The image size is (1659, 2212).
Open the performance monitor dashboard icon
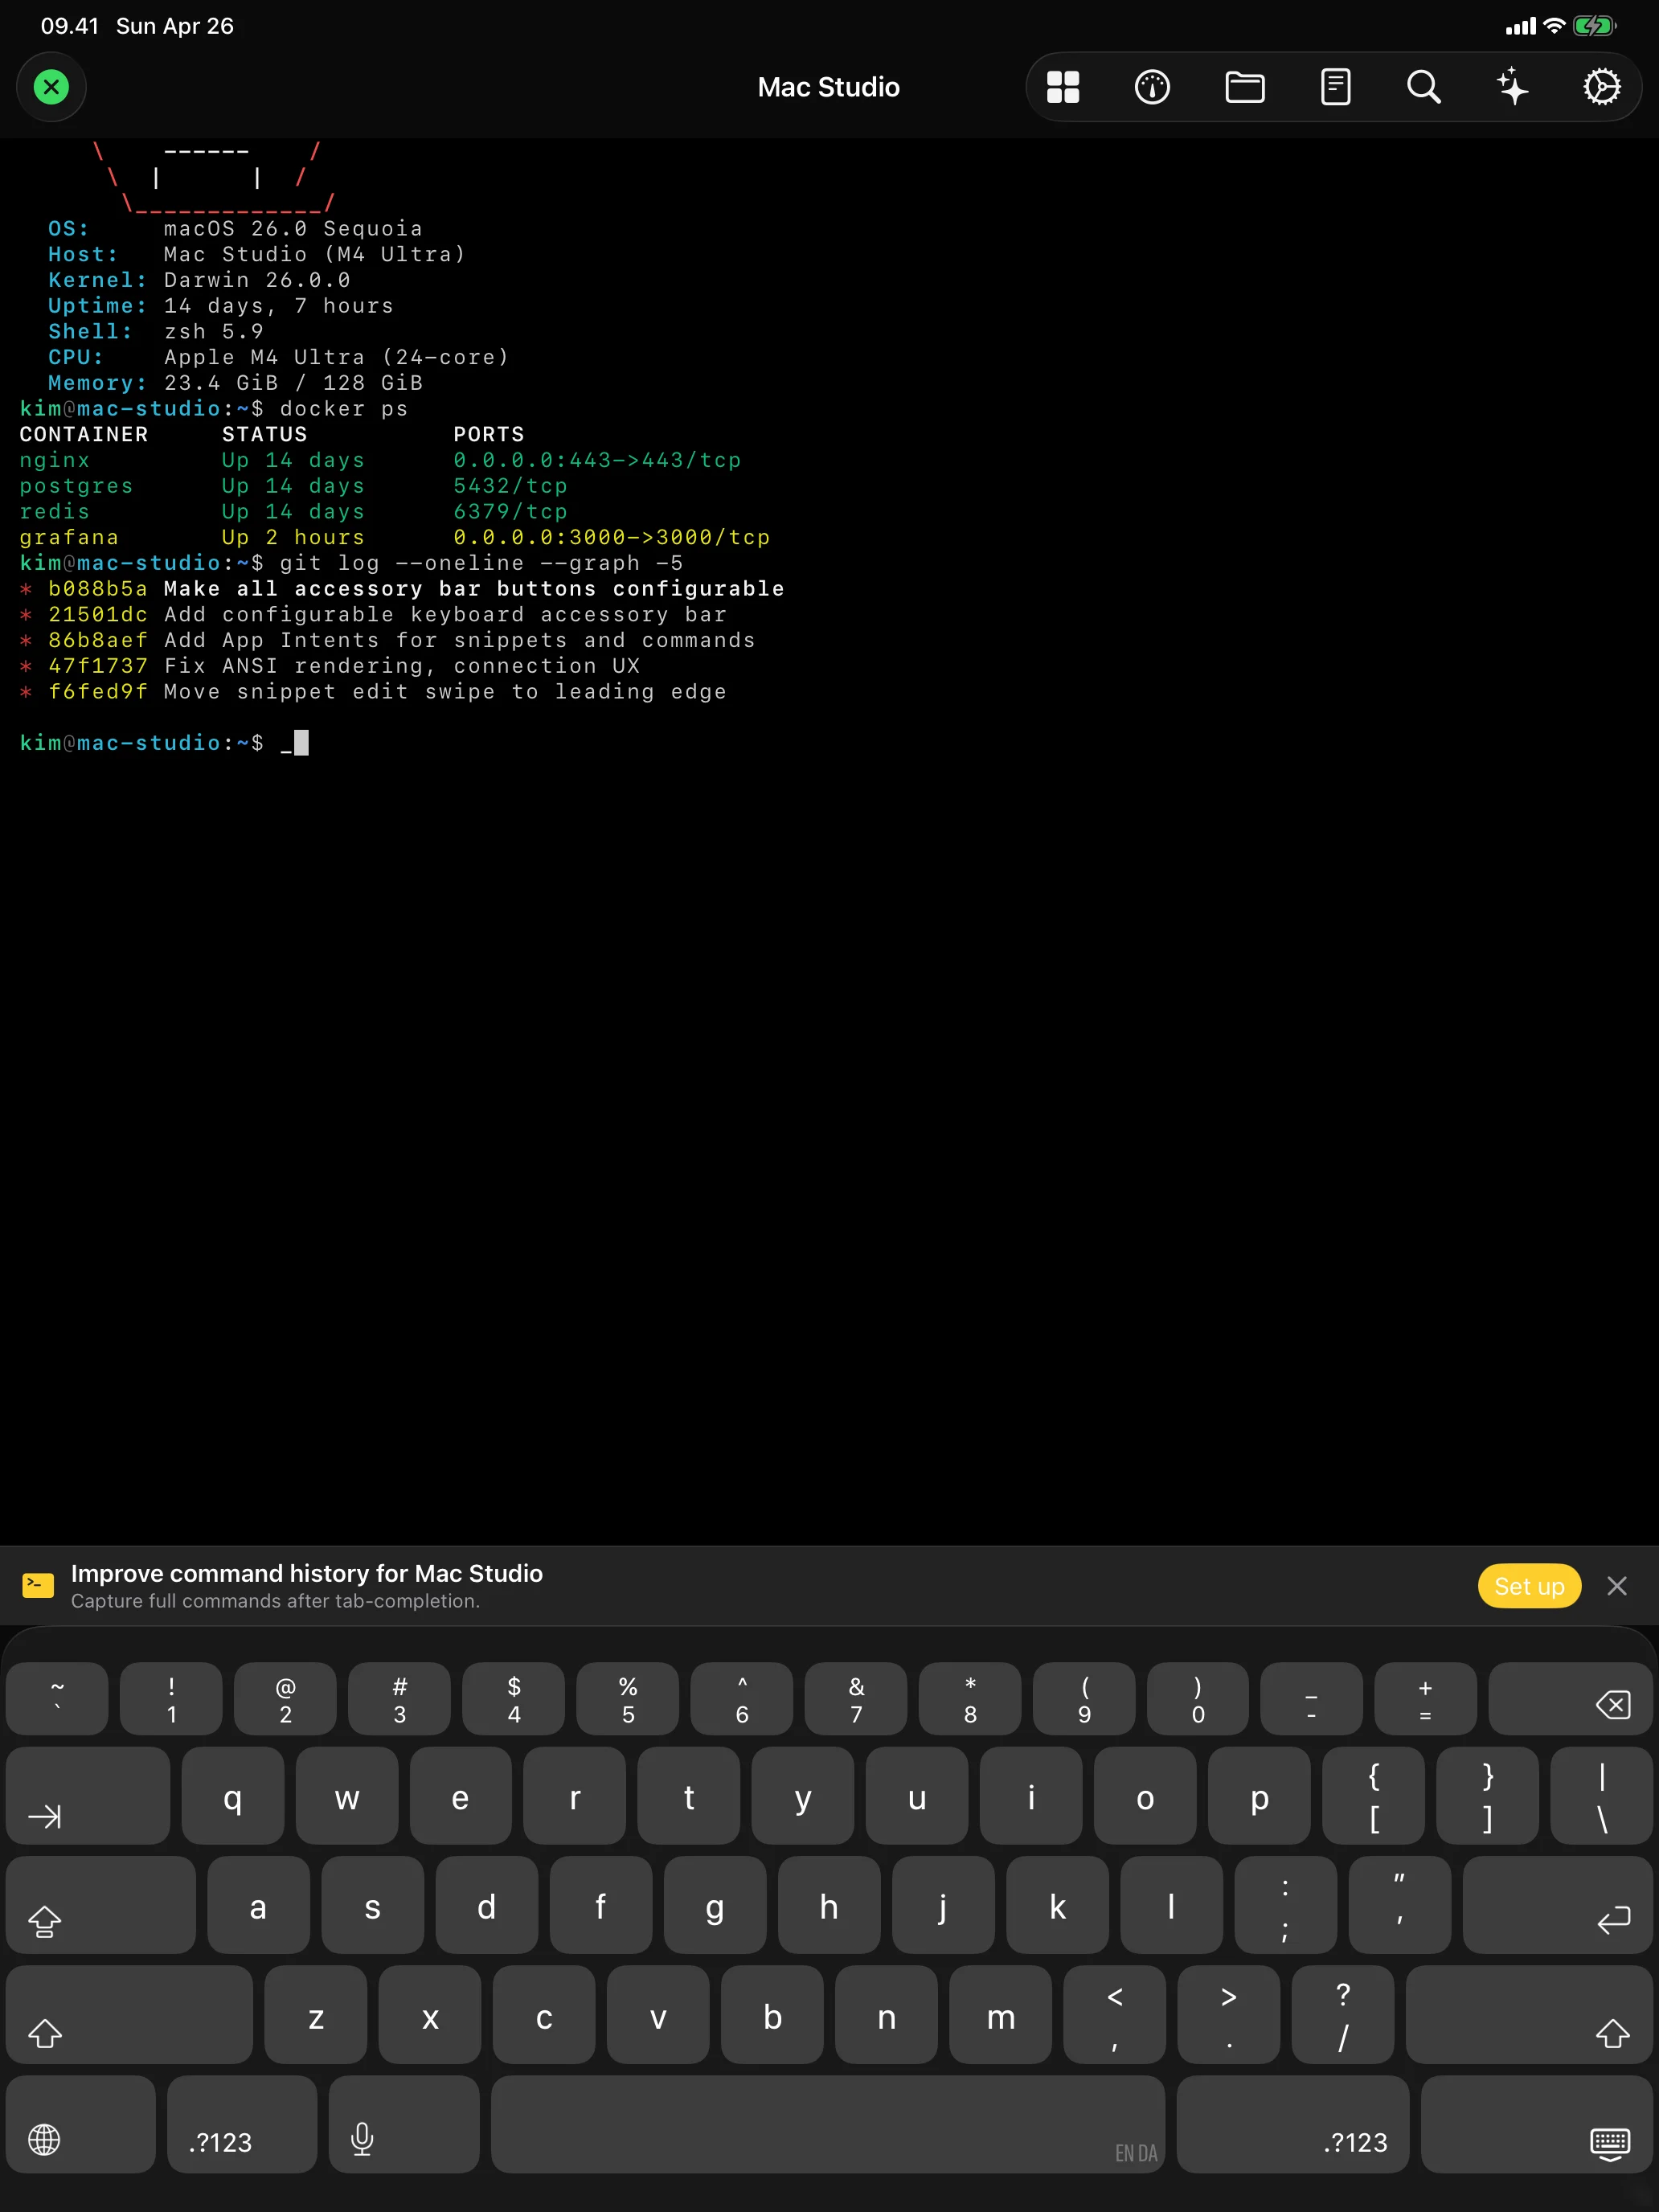[x=1152, y=87]
